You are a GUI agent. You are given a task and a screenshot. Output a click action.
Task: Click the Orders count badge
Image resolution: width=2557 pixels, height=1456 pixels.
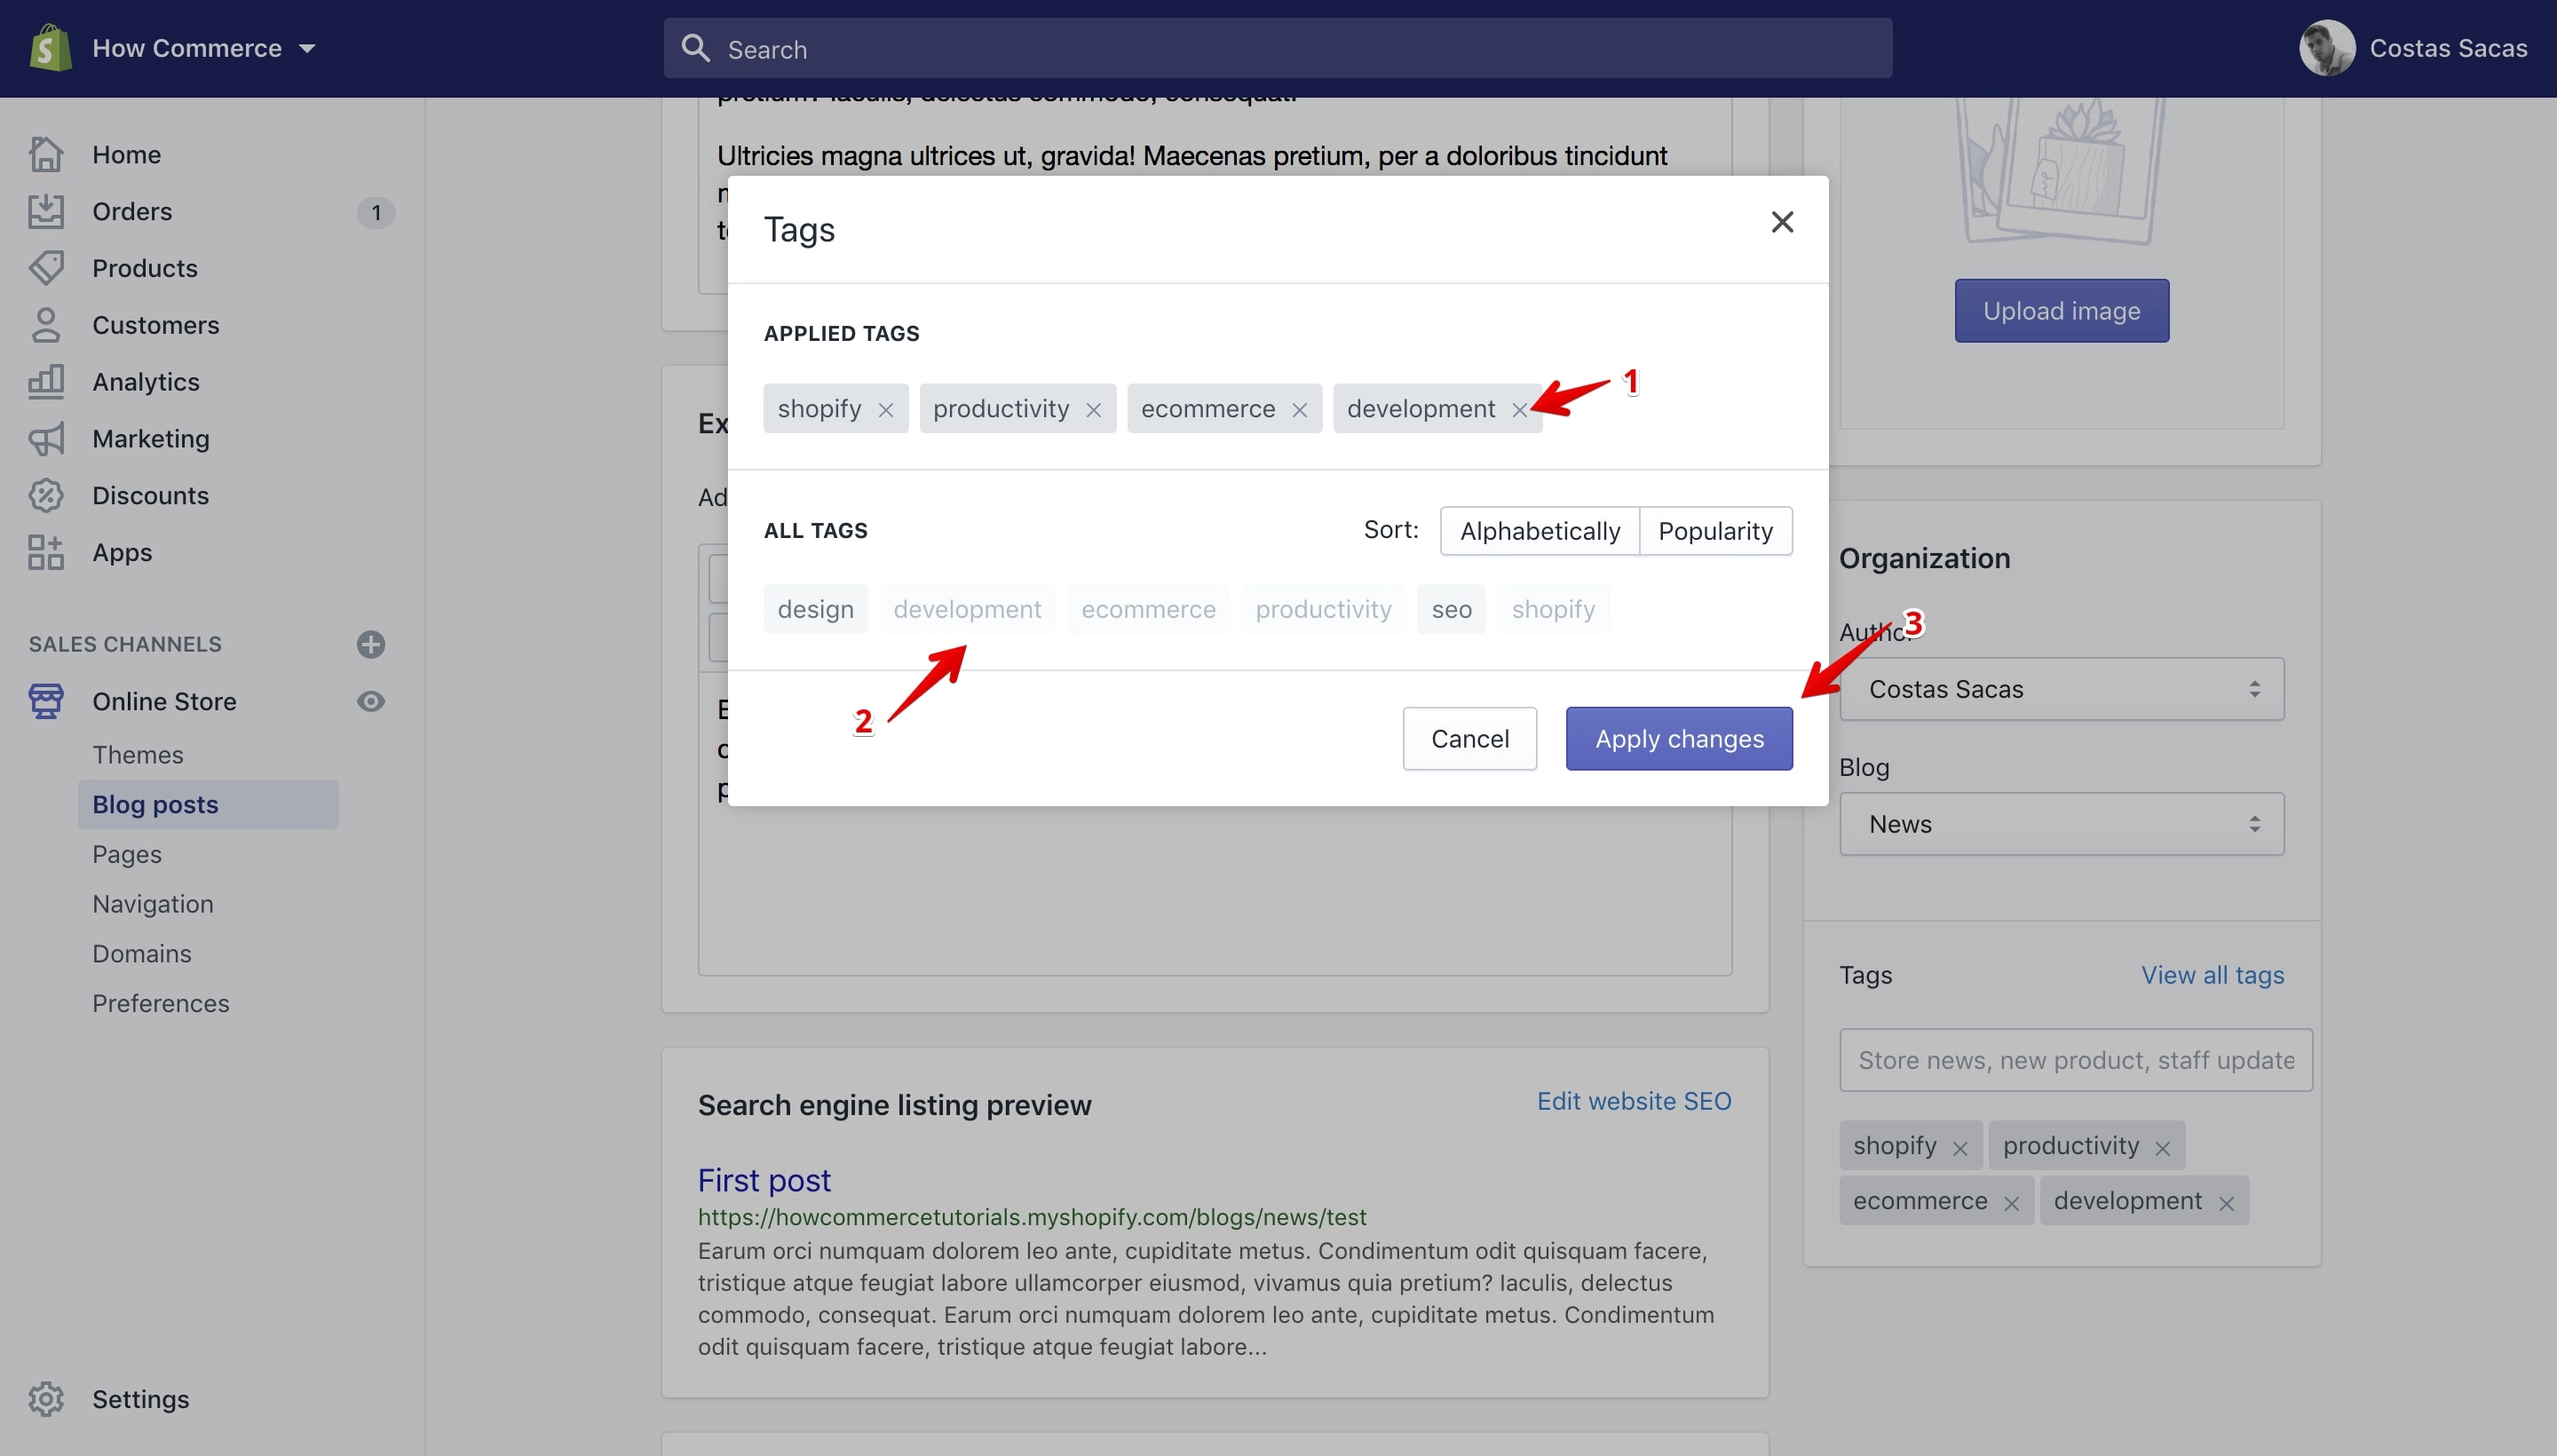tap(376, 212)
